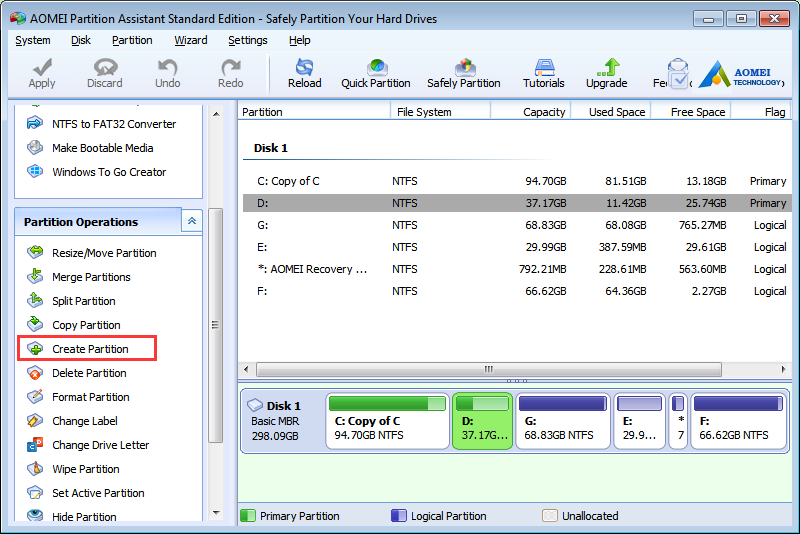Select F: 66.62GB block in disk map
The image size is (800, 534).
tap(739, 421)
